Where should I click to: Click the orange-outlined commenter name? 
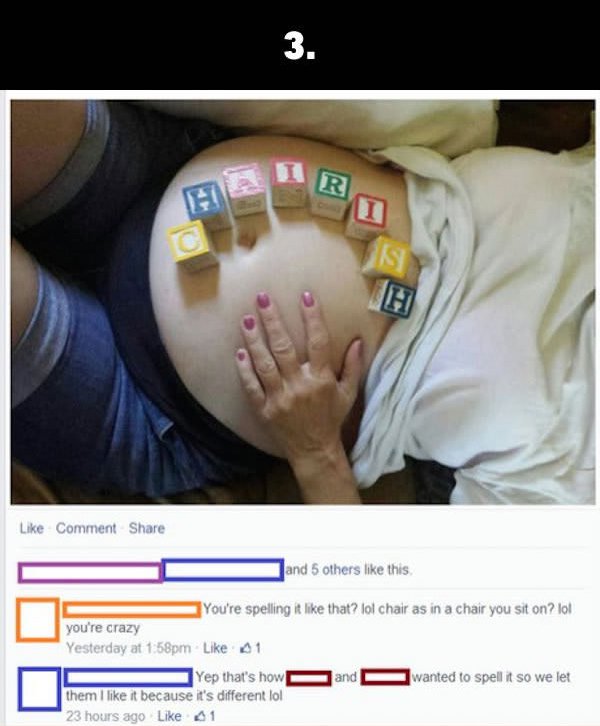coord(132,609)
